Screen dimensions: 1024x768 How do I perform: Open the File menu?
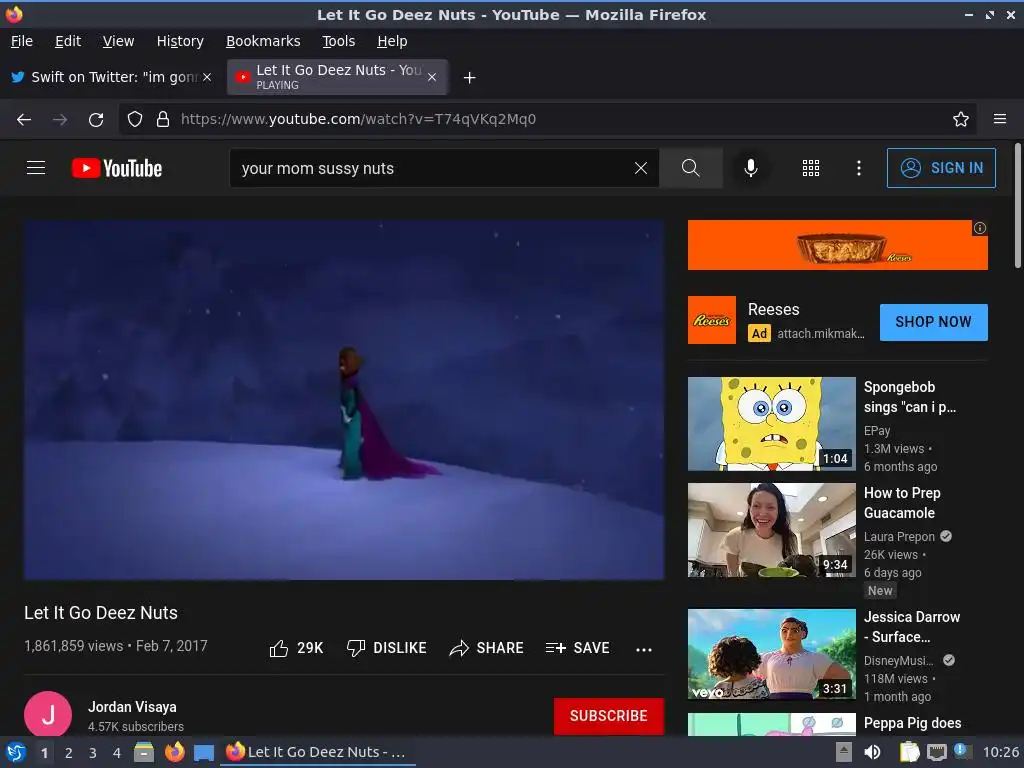coord(22,41)
